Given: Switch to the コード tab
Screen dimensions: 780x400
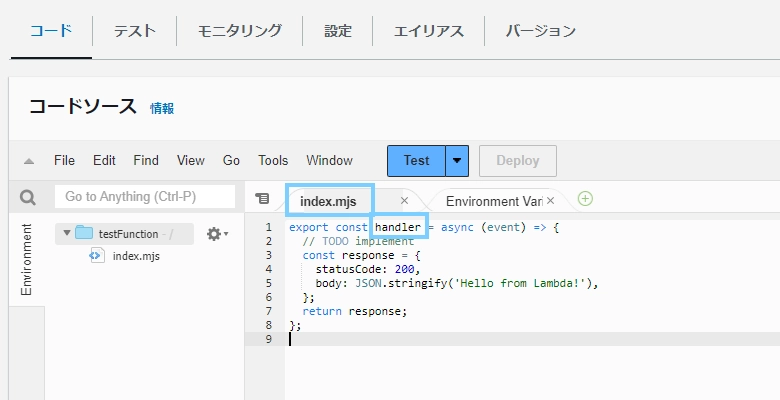Looking at the screenshot, I should 51,31.
